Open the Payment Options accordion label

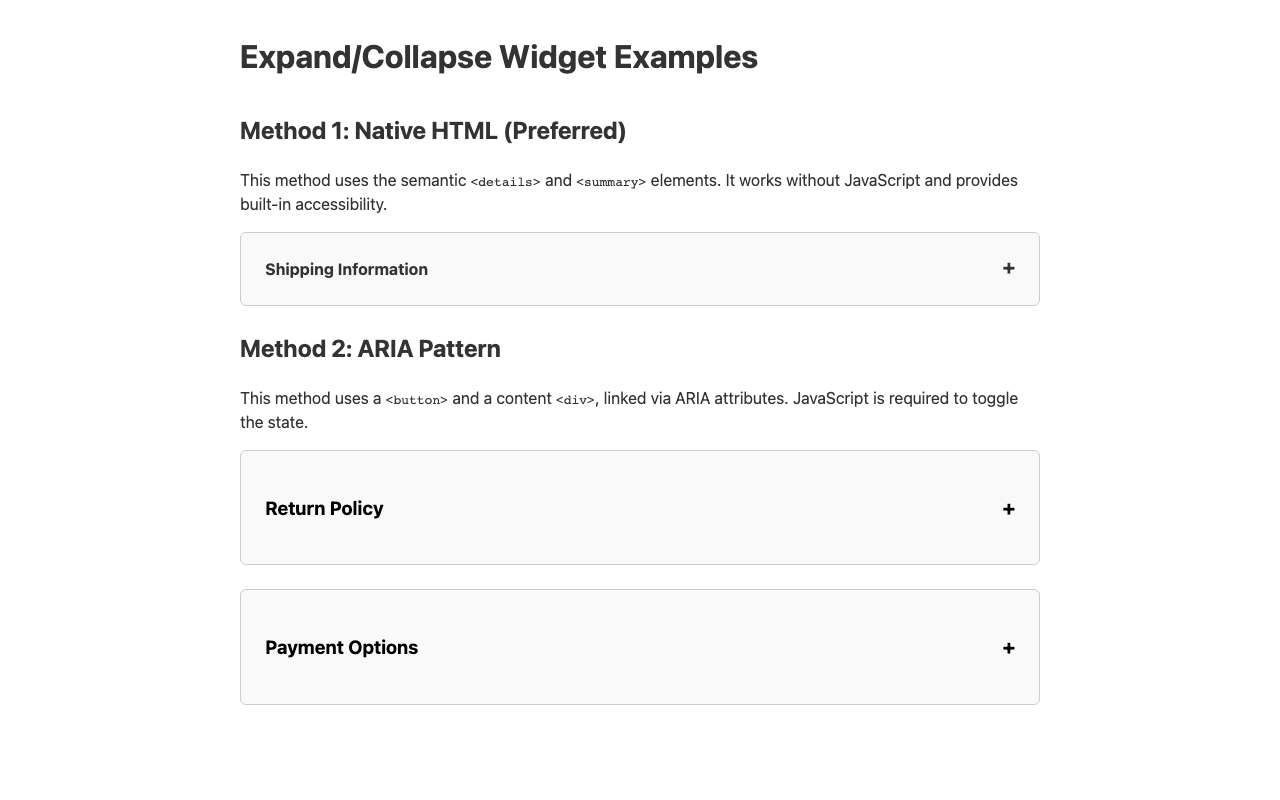[x=341, y=647]
